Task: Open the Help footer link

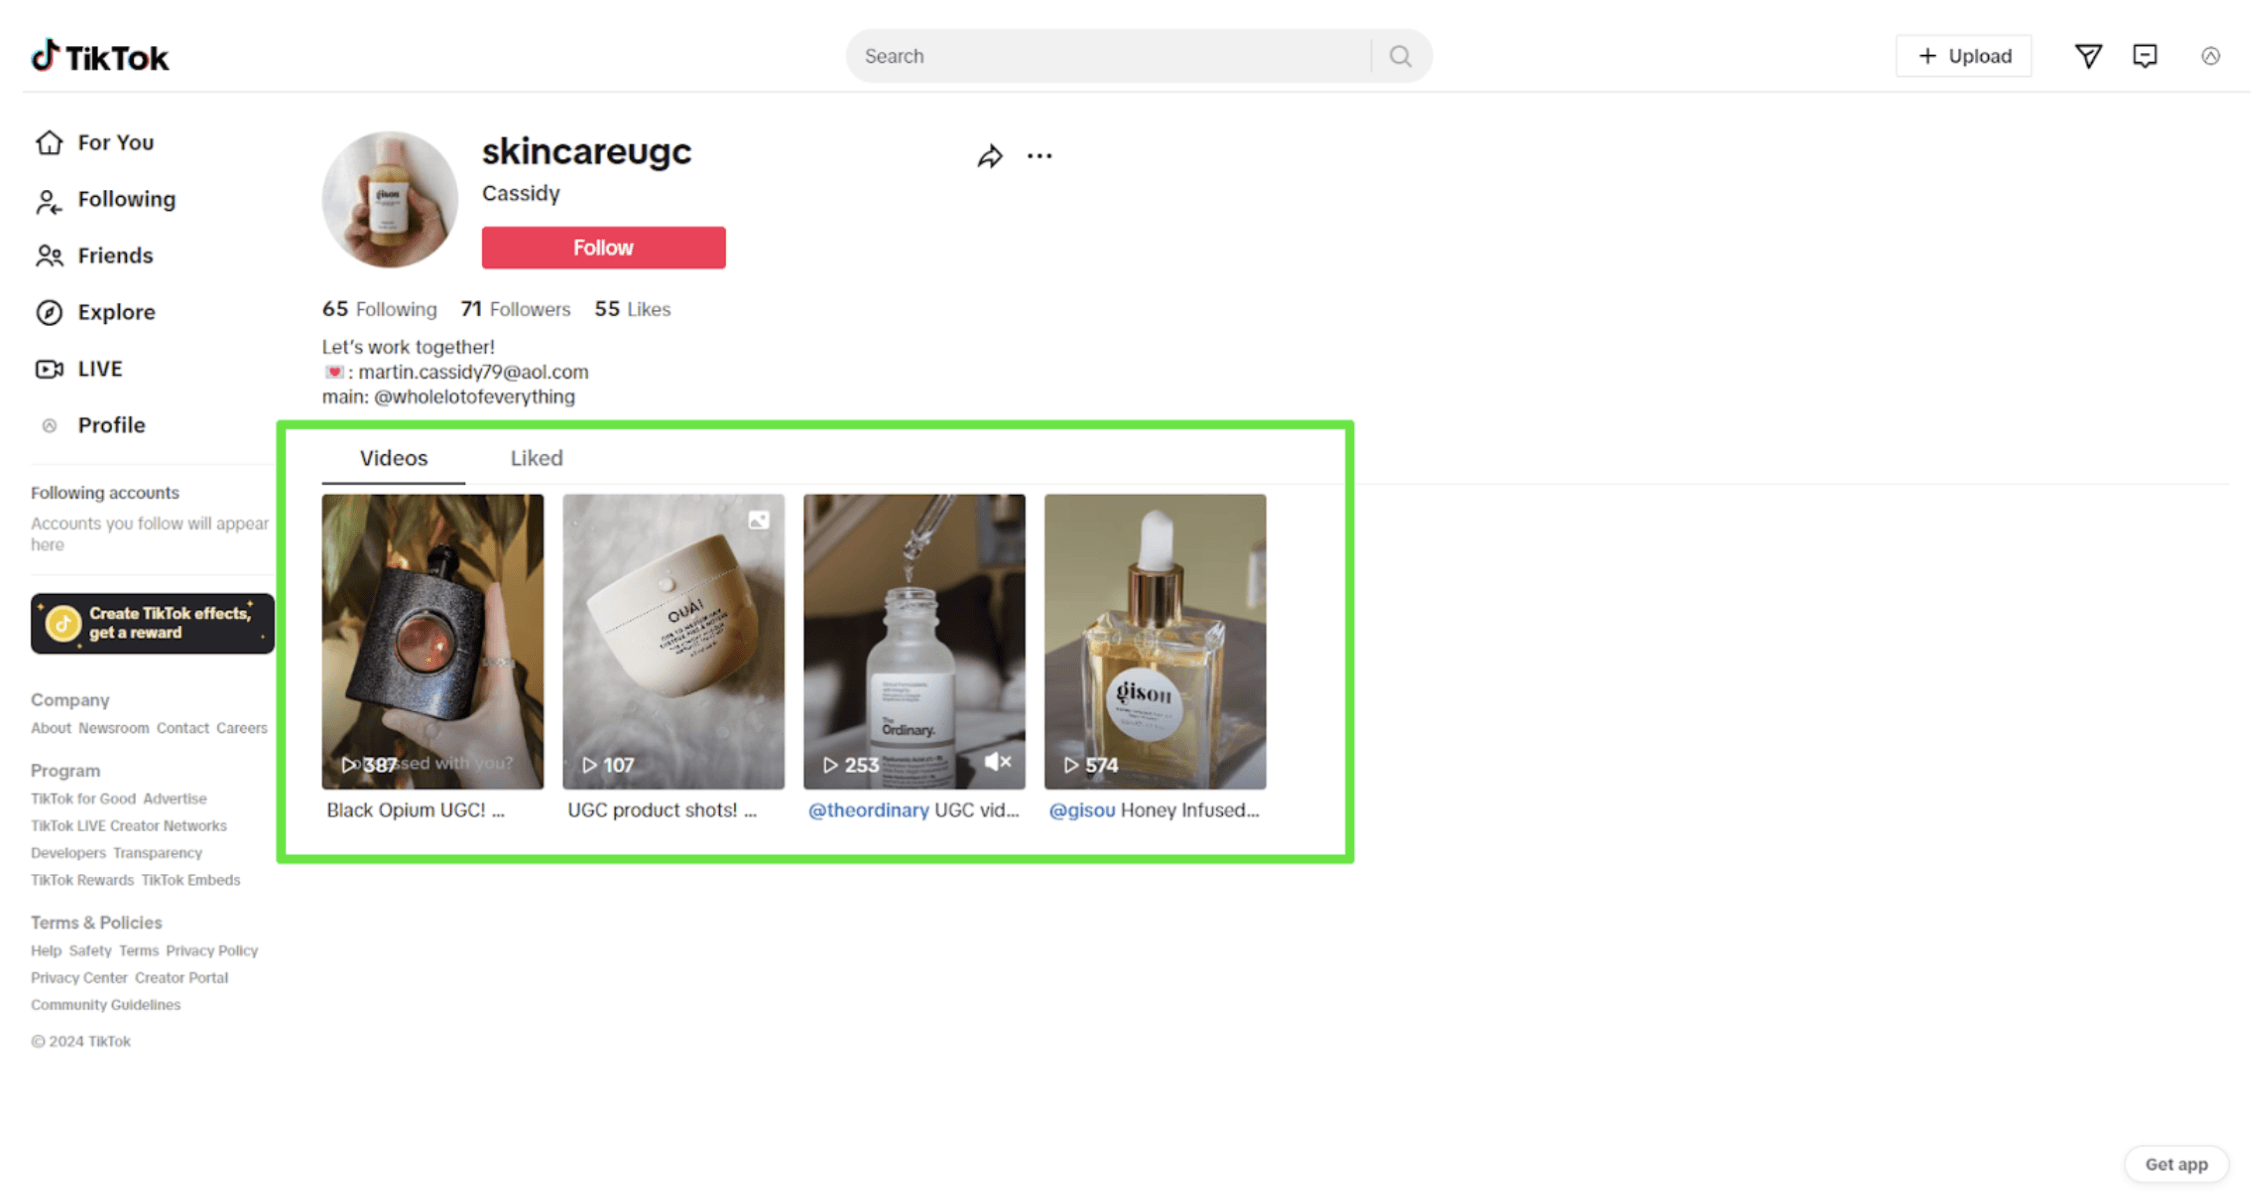Action: coord(46,951)
